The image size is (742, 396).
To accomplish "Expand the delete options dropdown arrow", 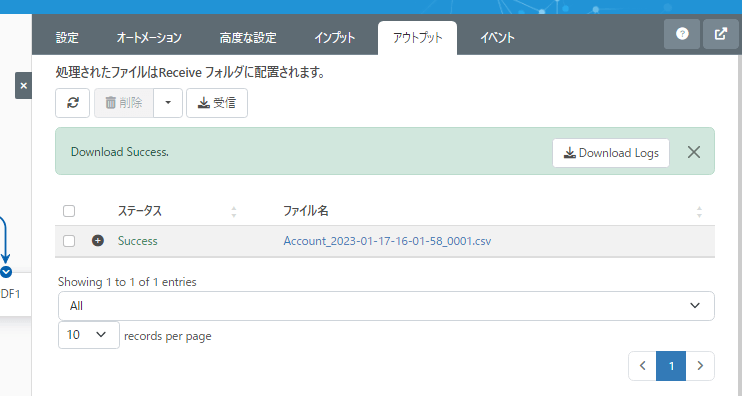I will [168, 103].
